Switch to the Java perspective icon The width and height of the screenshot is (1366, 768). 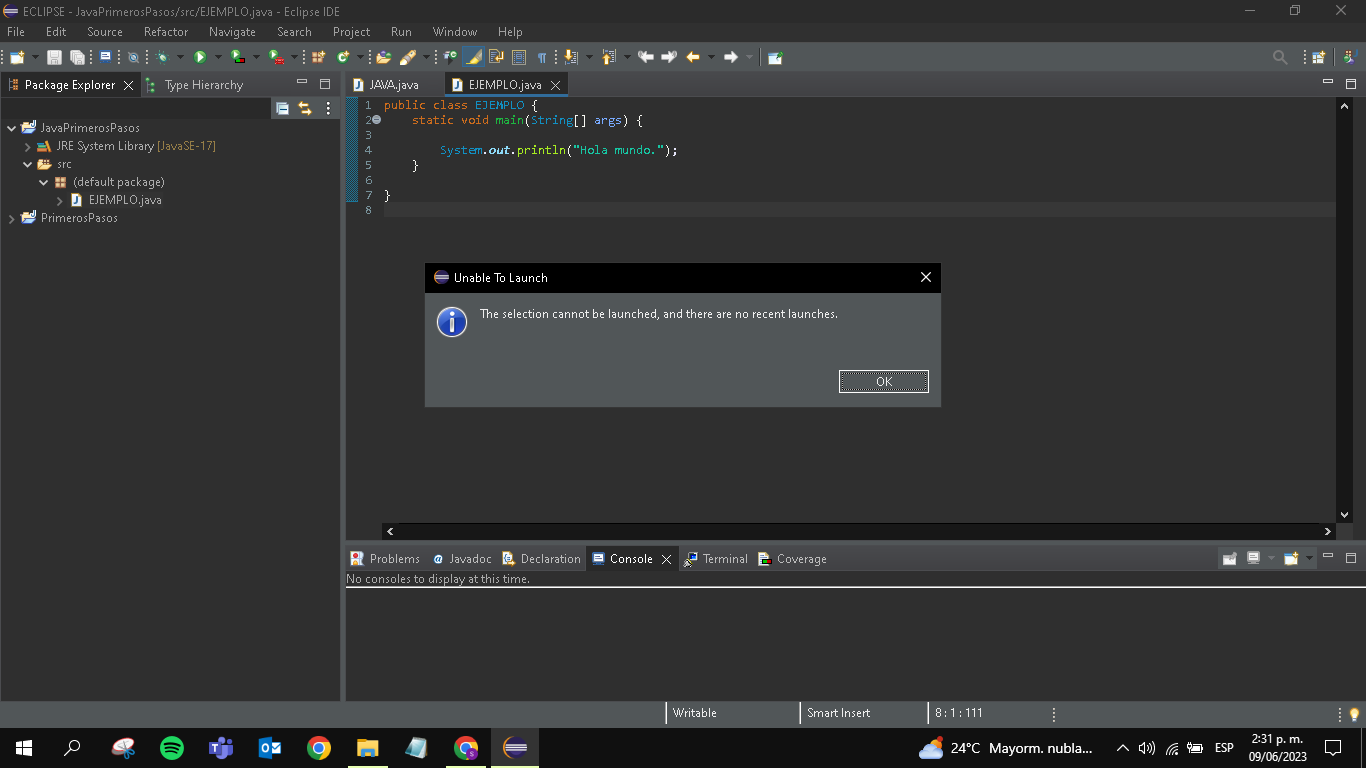pos(1349,57)
